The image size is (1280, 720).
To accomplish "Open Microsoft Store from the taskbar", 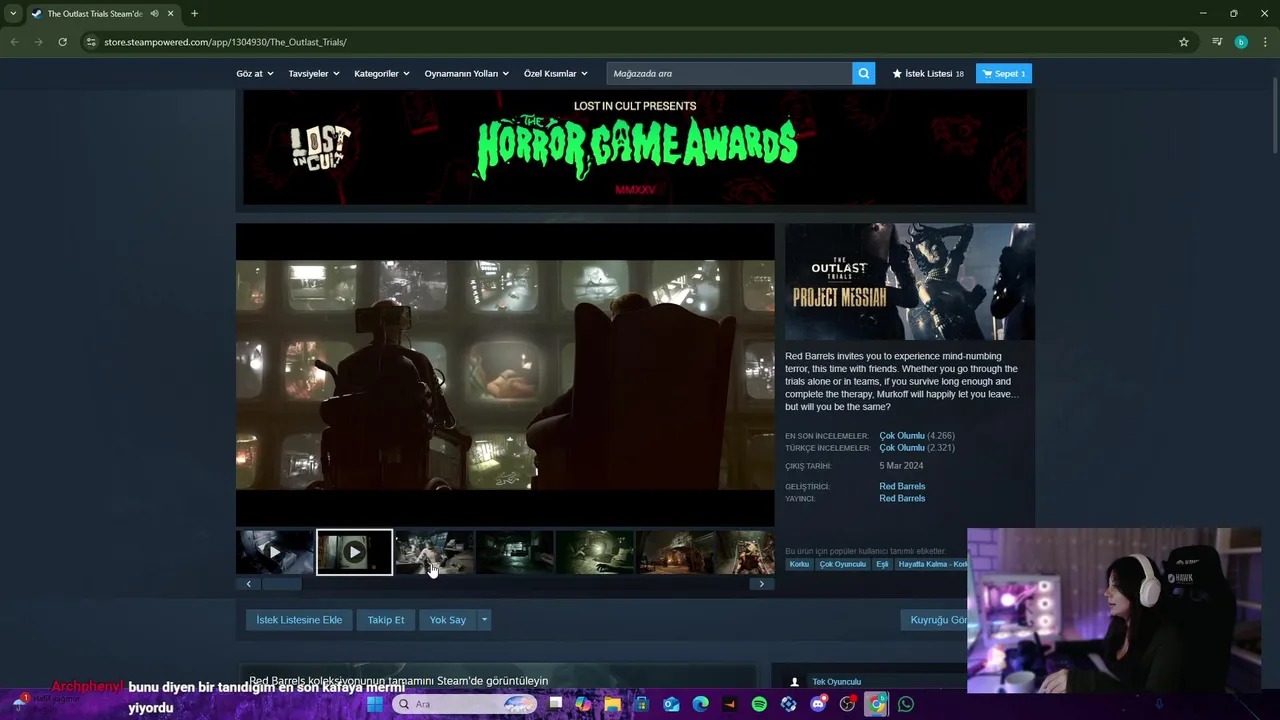I will [x=641, y=704].
